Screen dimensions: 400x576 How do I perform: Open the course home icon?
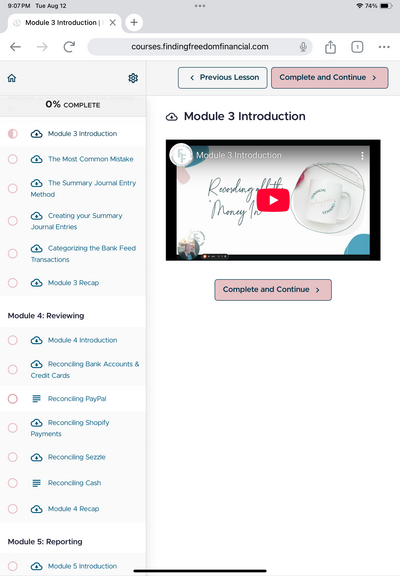(x=12, y=78)
